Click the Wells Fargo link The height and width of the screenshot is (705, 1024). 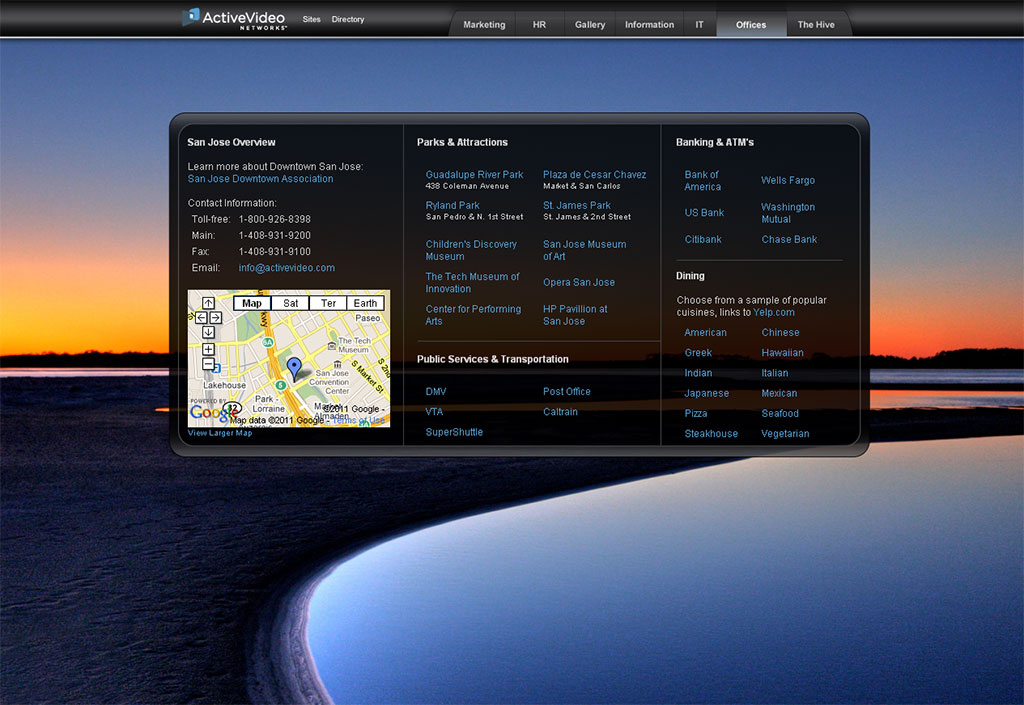(x=788, y=180)
